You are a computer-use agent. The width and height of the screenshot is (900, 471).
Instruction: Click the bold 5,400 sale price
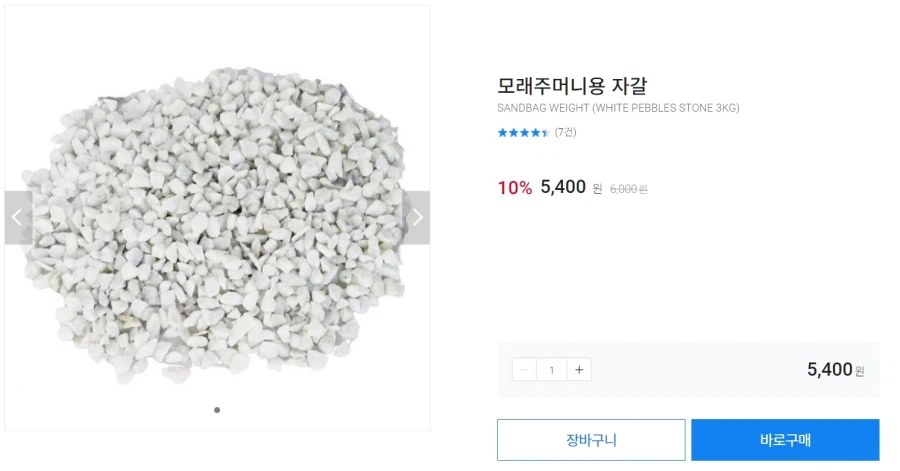[563, 187]
